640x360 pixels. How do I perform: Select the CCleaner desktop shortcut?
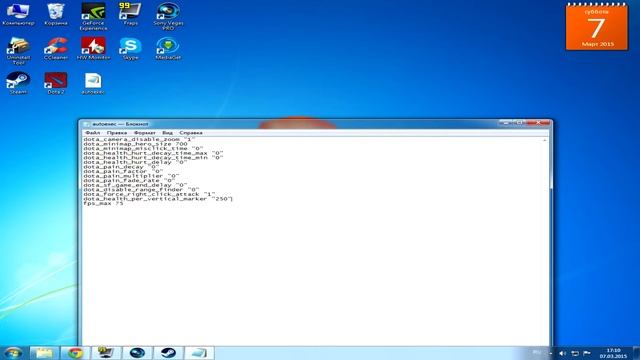pos(56,49)
